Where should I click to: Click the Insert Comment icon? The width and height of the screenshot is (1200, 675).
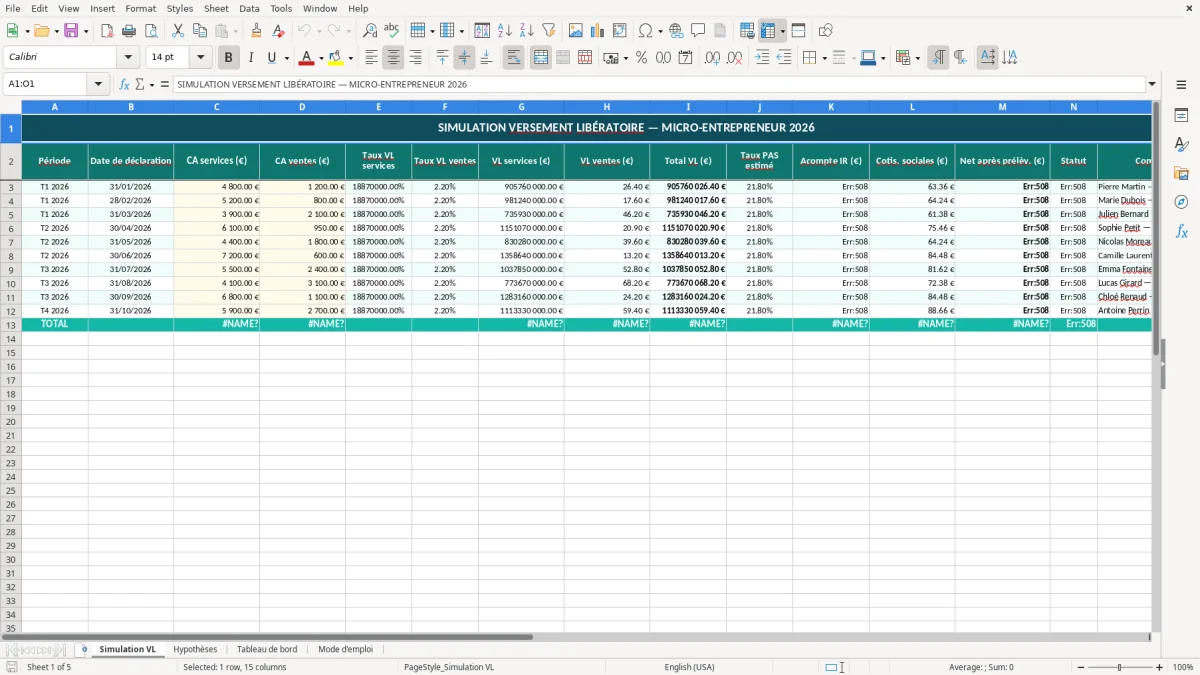click(x=698, y=31)
